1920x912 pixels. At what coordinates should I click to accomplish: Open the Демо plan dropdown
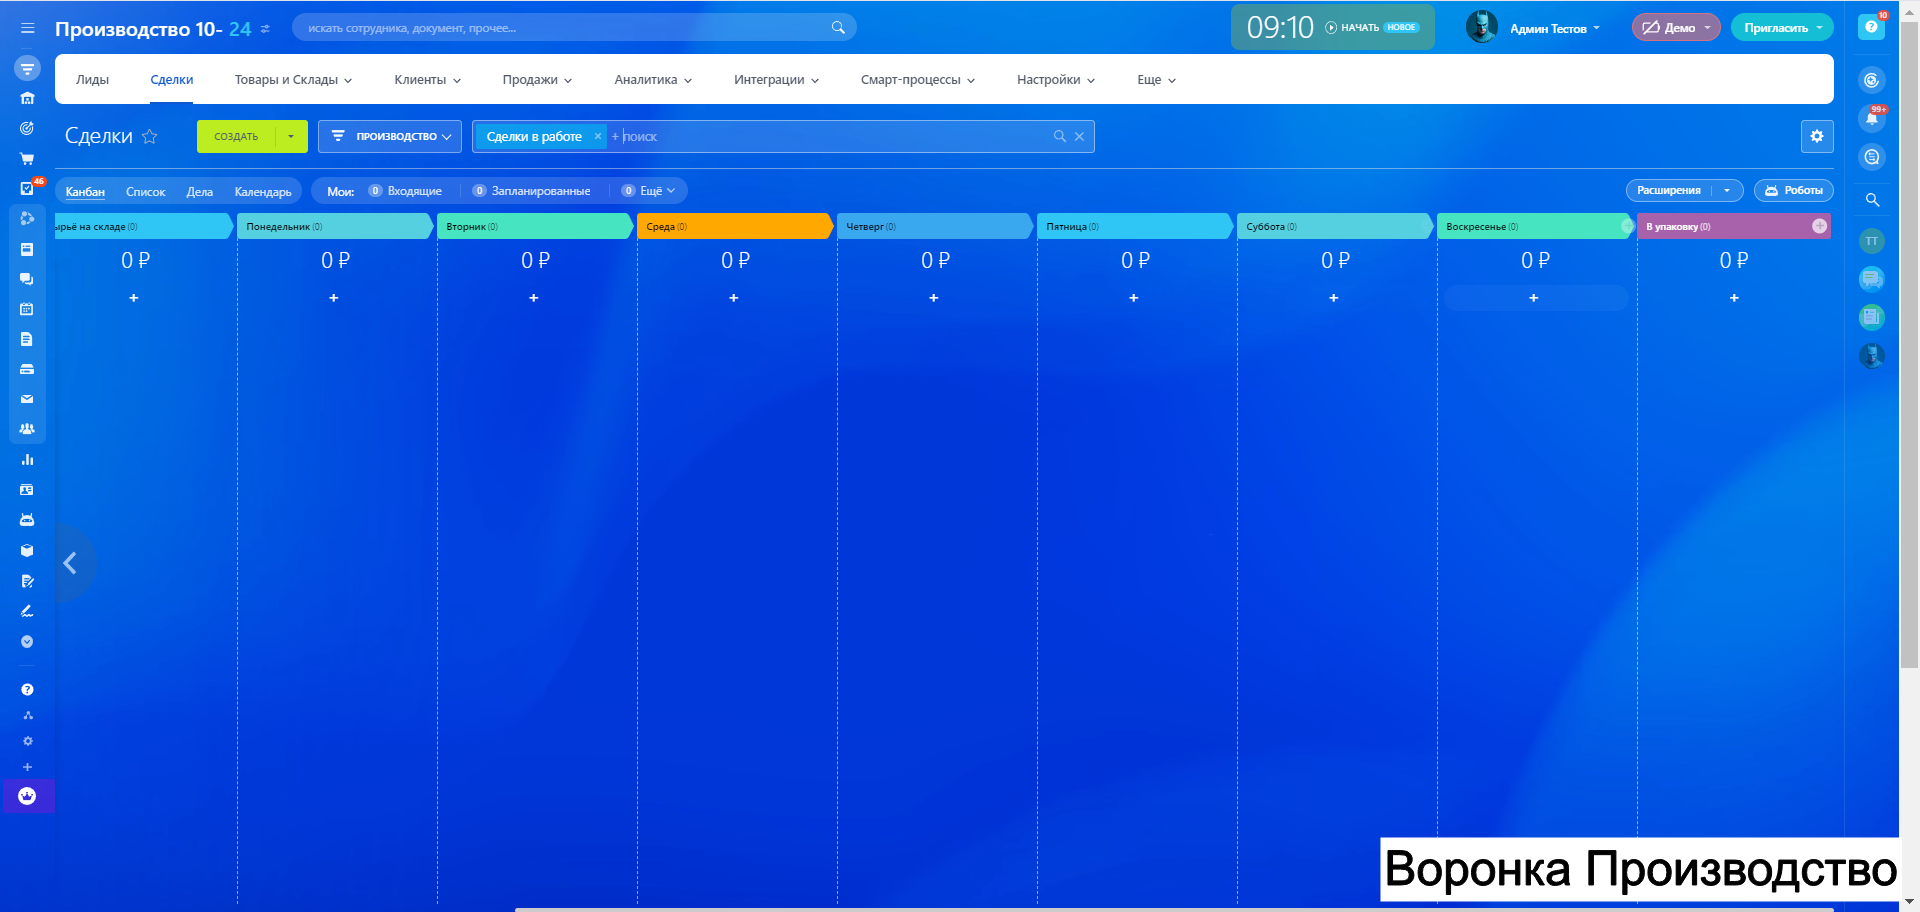click(x=1676, y=28)
